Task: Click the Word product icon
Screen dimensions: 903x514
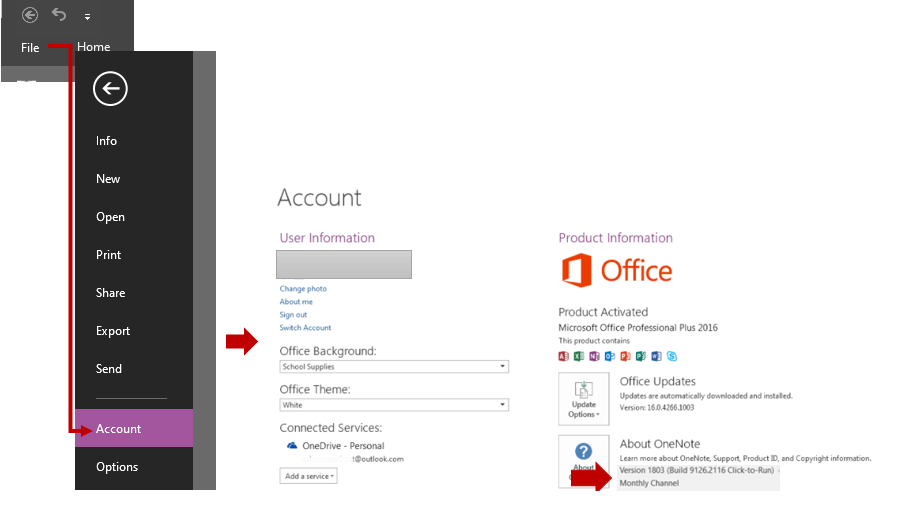Action: [x=657, y=356]
